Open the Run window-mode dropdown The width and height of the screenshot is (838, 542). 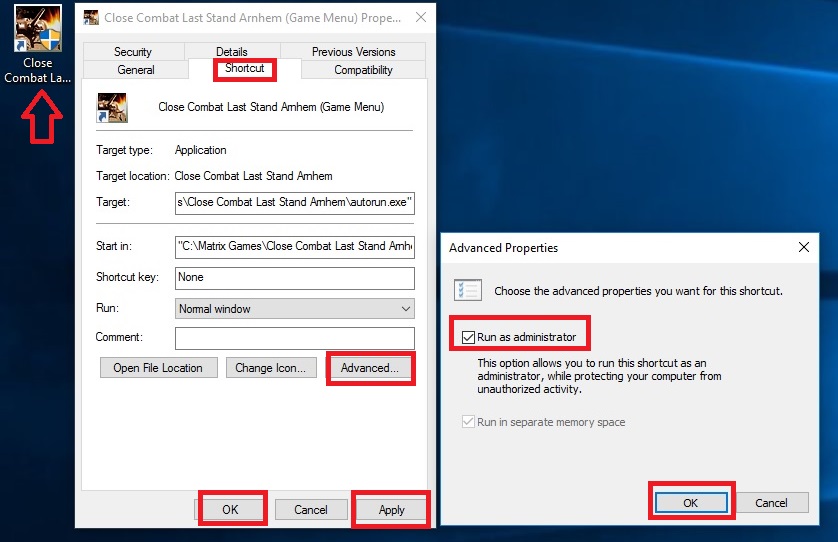(294, 308)
